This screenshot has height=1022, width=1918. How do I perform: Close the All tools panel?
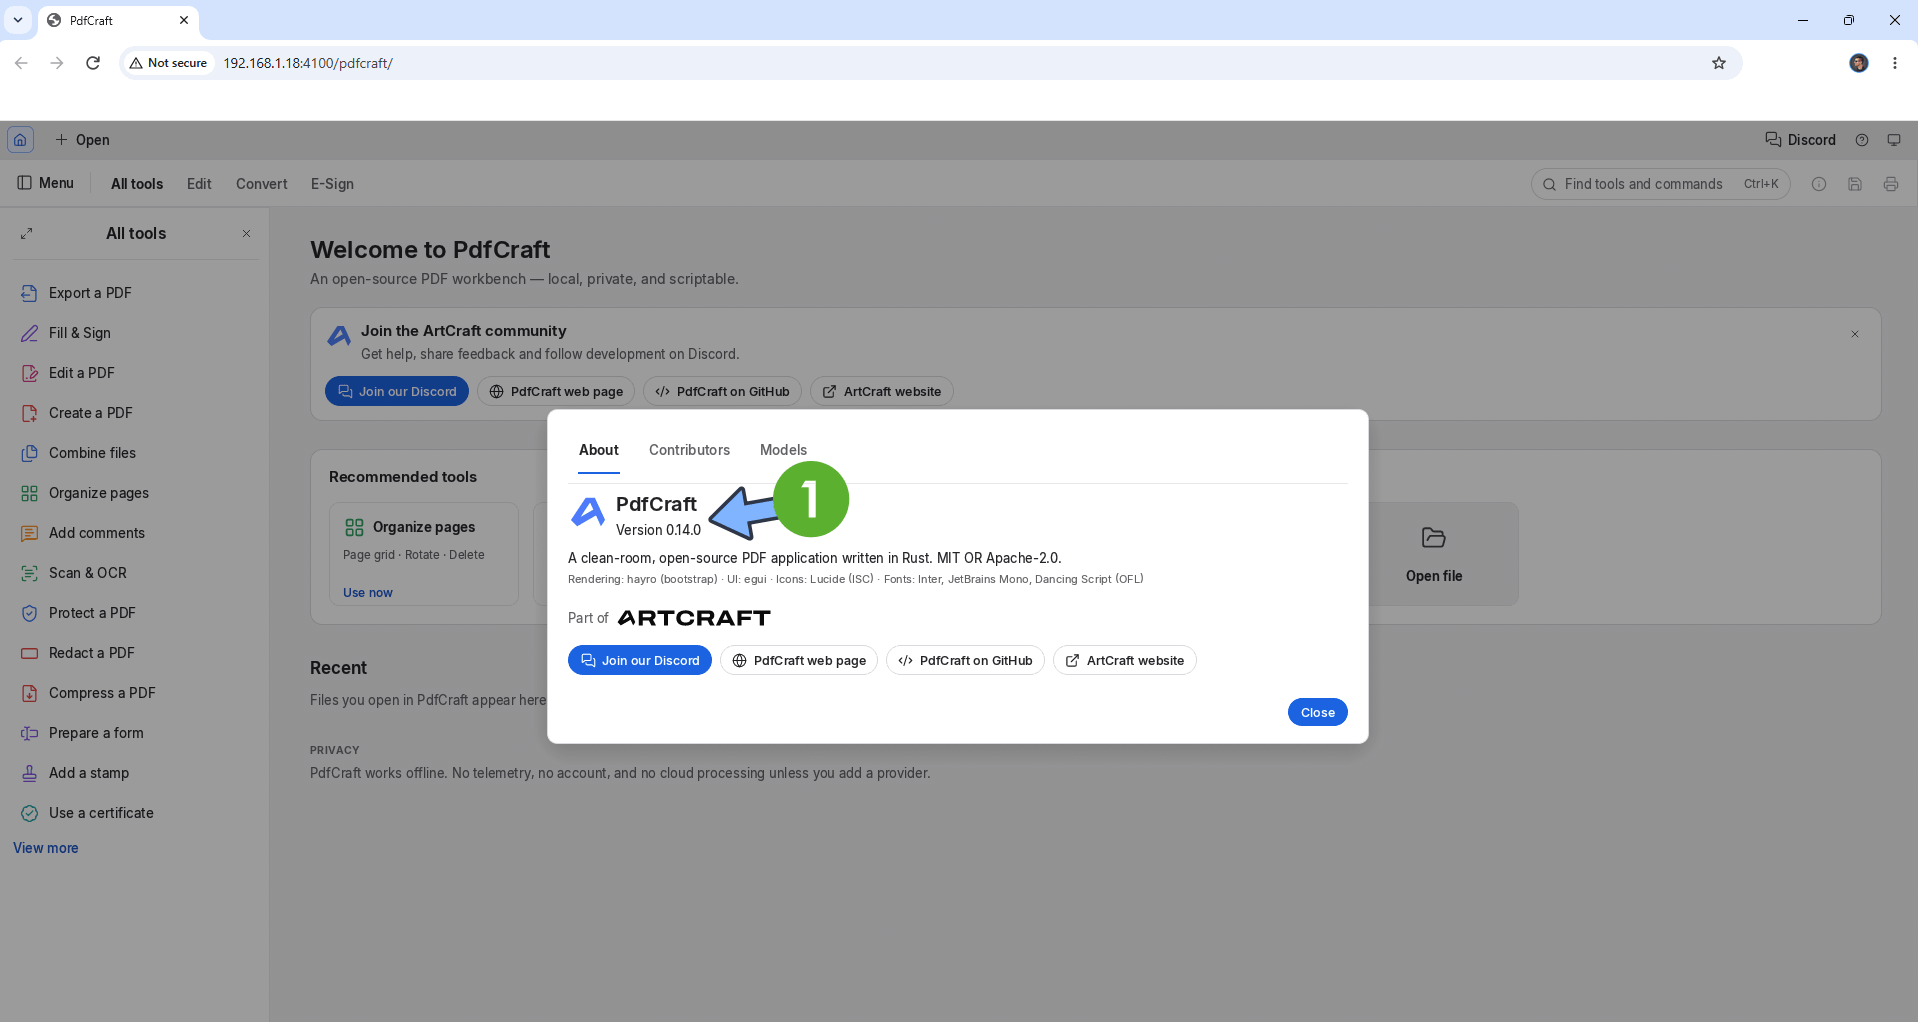[x=246, y=233]
